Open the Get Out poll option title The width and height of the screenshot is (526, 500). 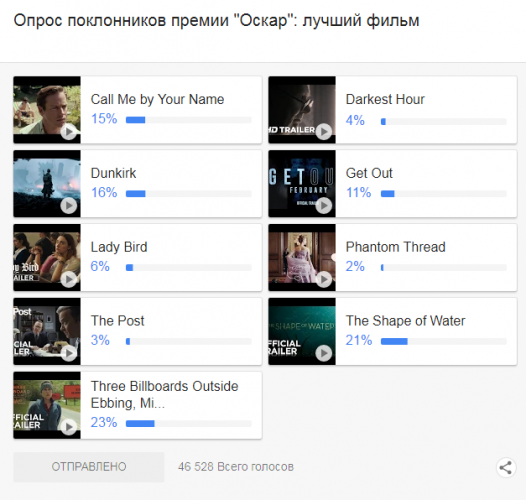pos(369,173)
